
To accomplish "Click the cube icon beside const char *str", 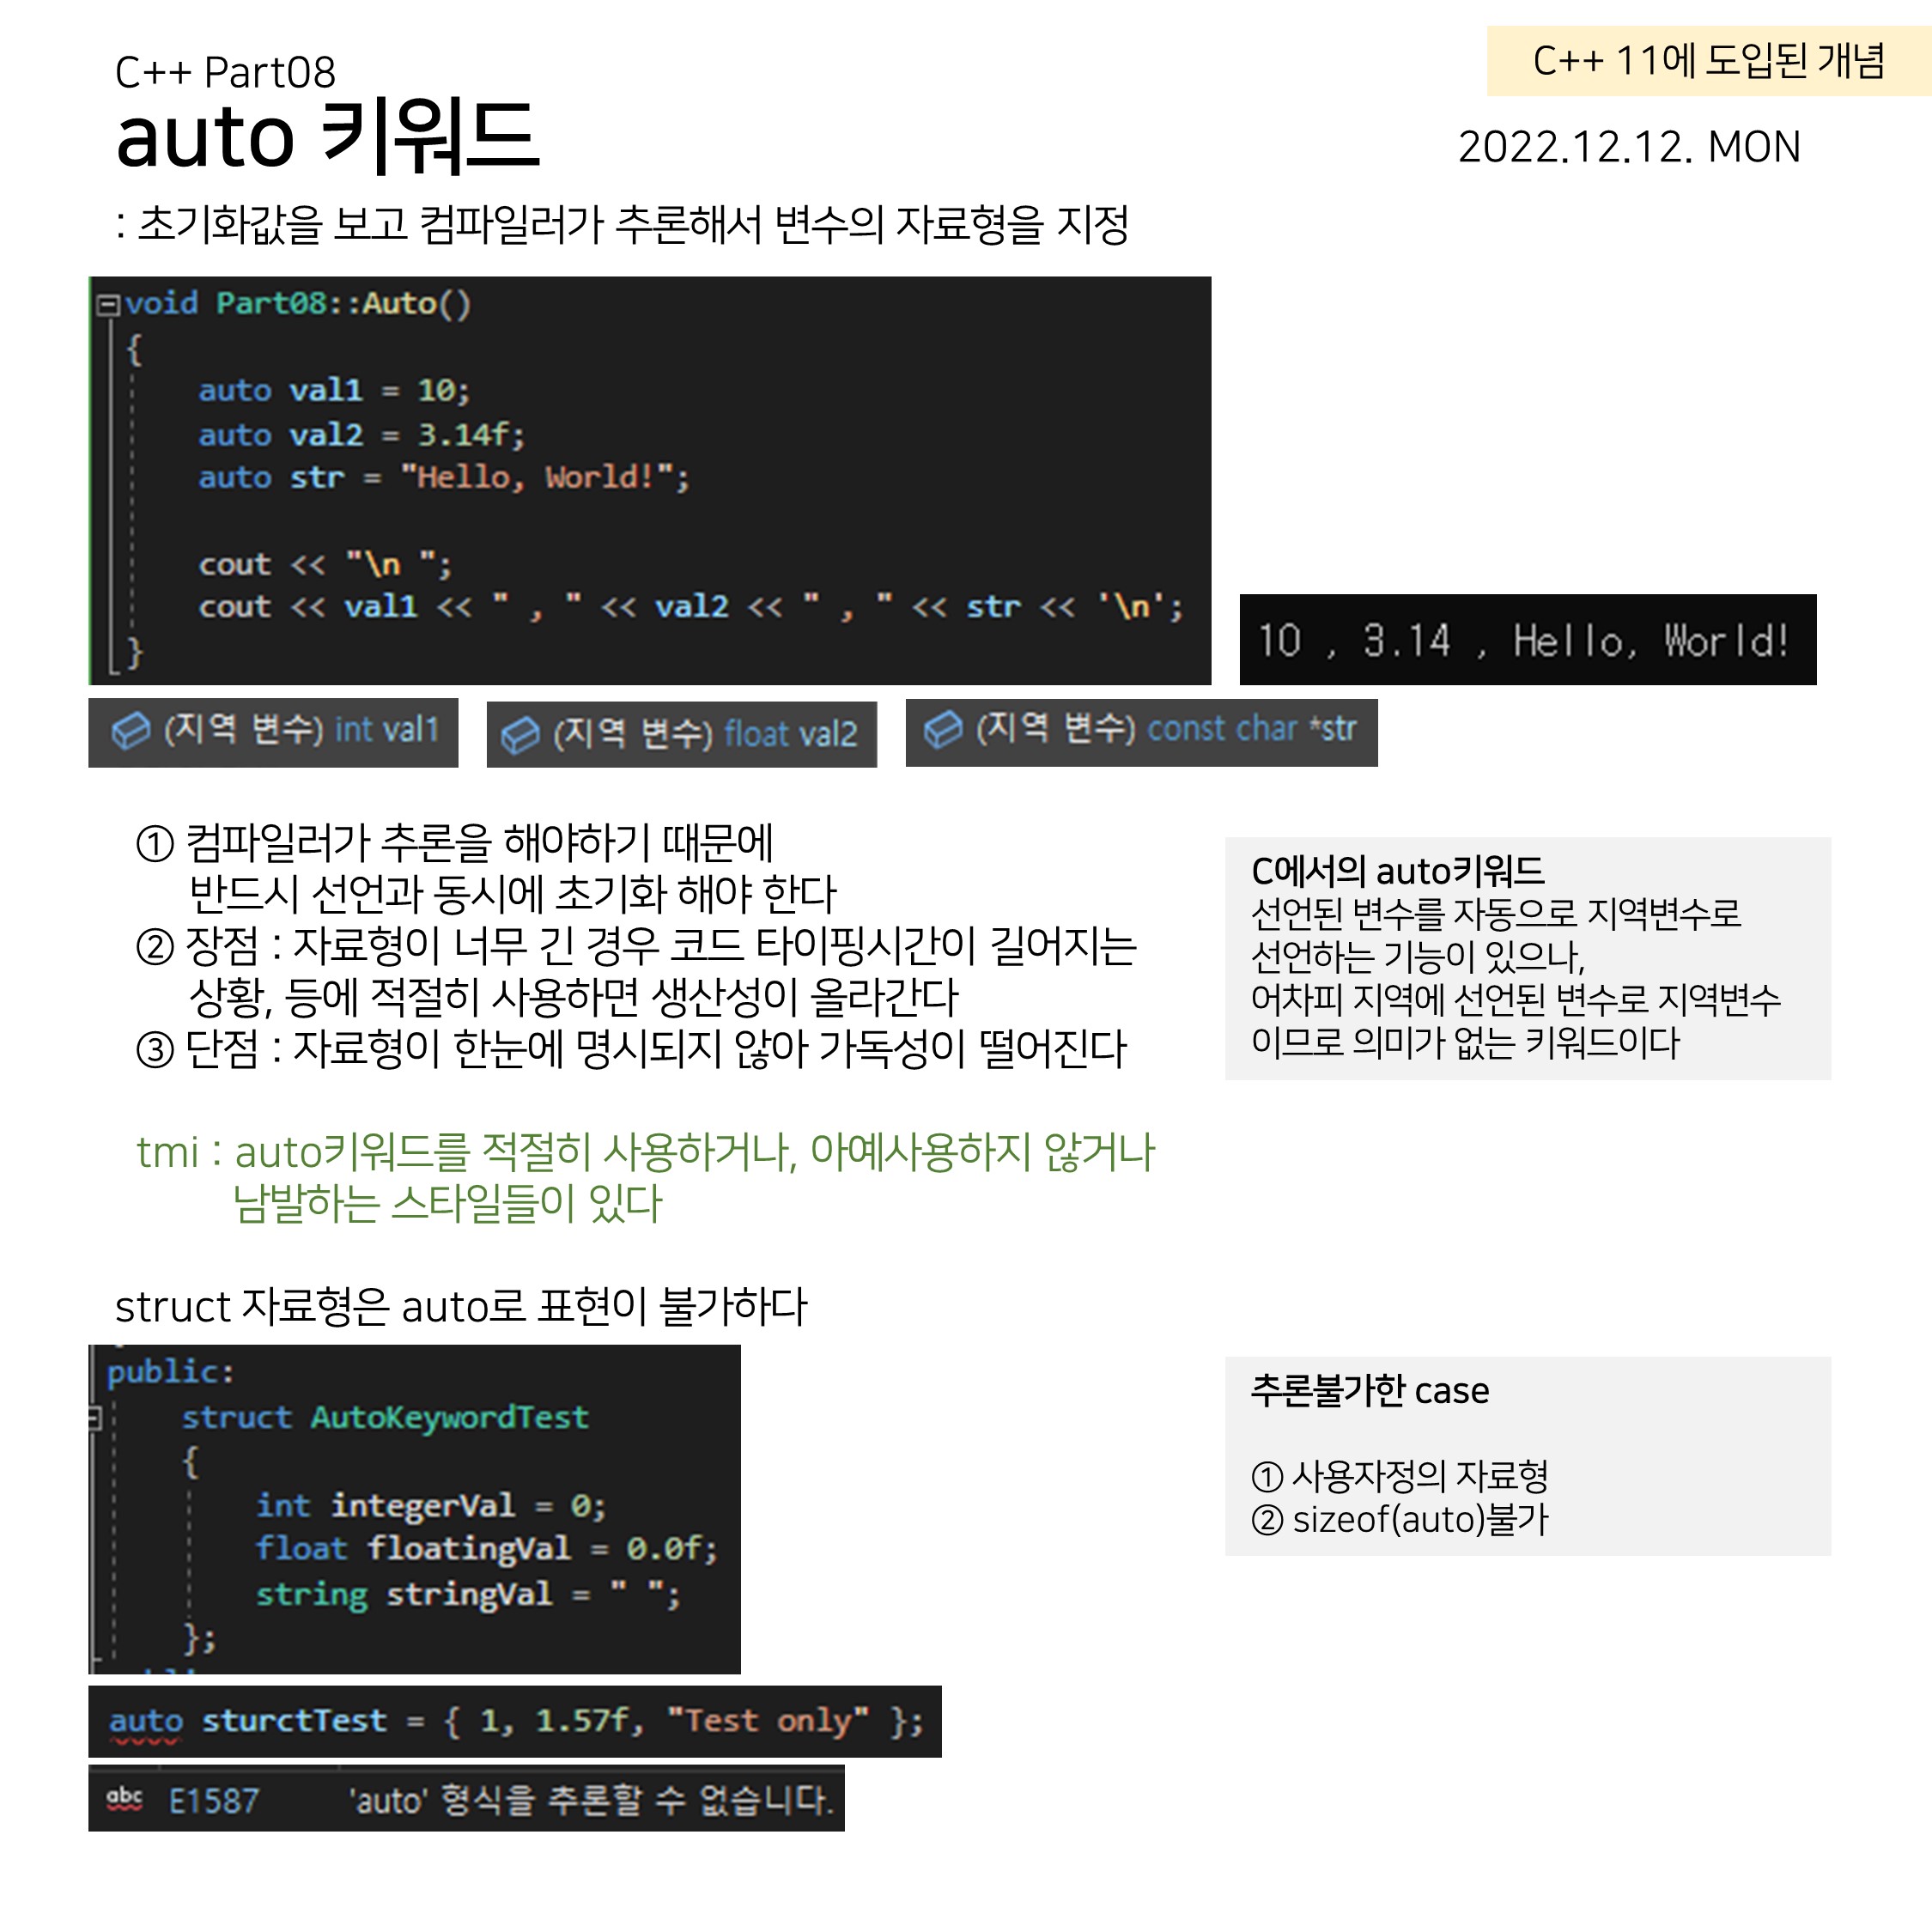I will coord(942,730).
